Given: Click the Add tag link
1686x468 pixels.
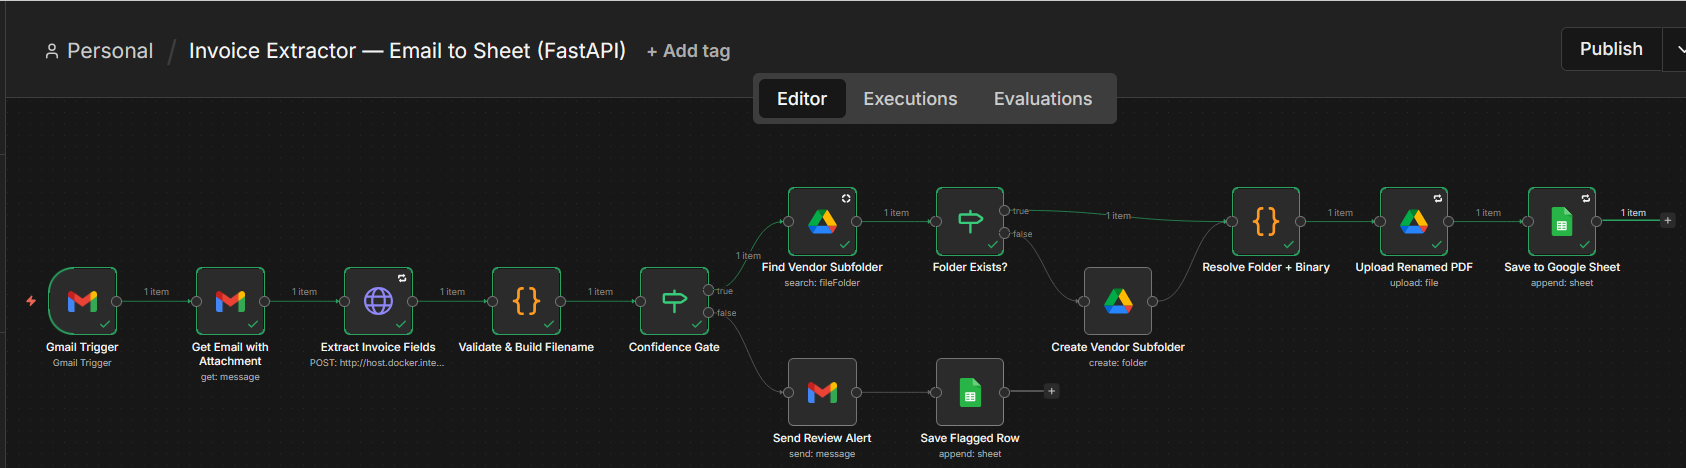Looking at the screenshot, I should (x=688, y=51).
